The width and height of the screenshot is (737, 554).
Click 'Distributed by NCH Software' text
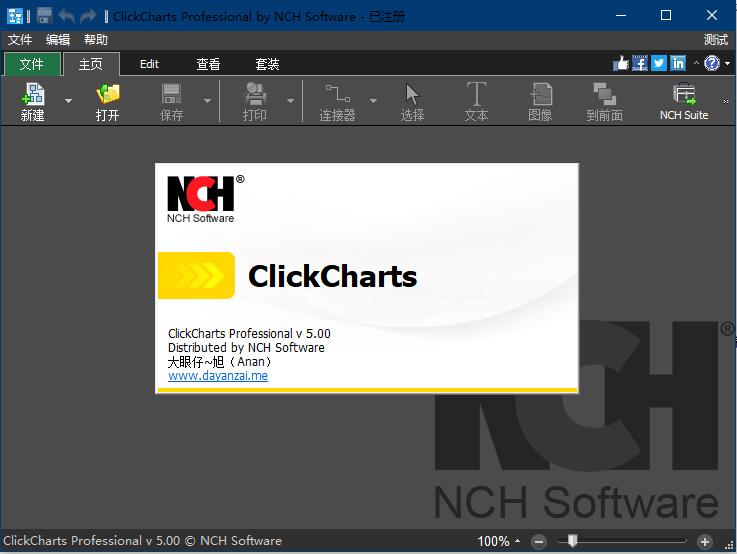click(x=246, y=348)
